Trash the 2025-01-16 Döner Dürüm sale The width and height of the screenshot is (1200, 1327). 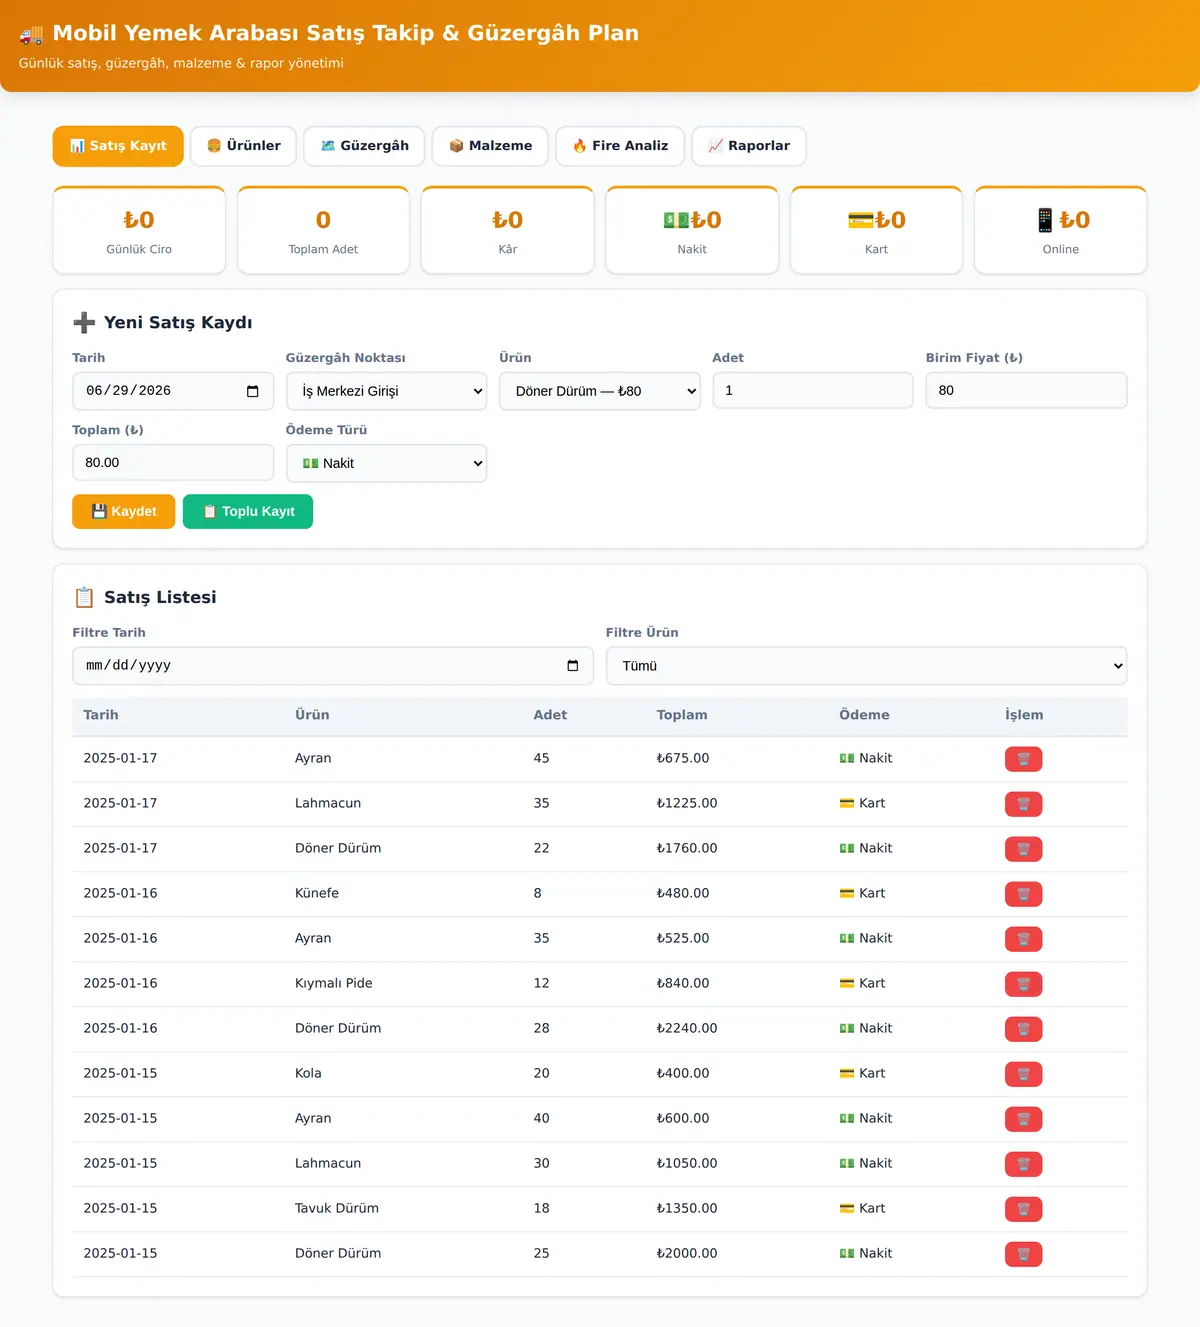click(1023, 1029)
